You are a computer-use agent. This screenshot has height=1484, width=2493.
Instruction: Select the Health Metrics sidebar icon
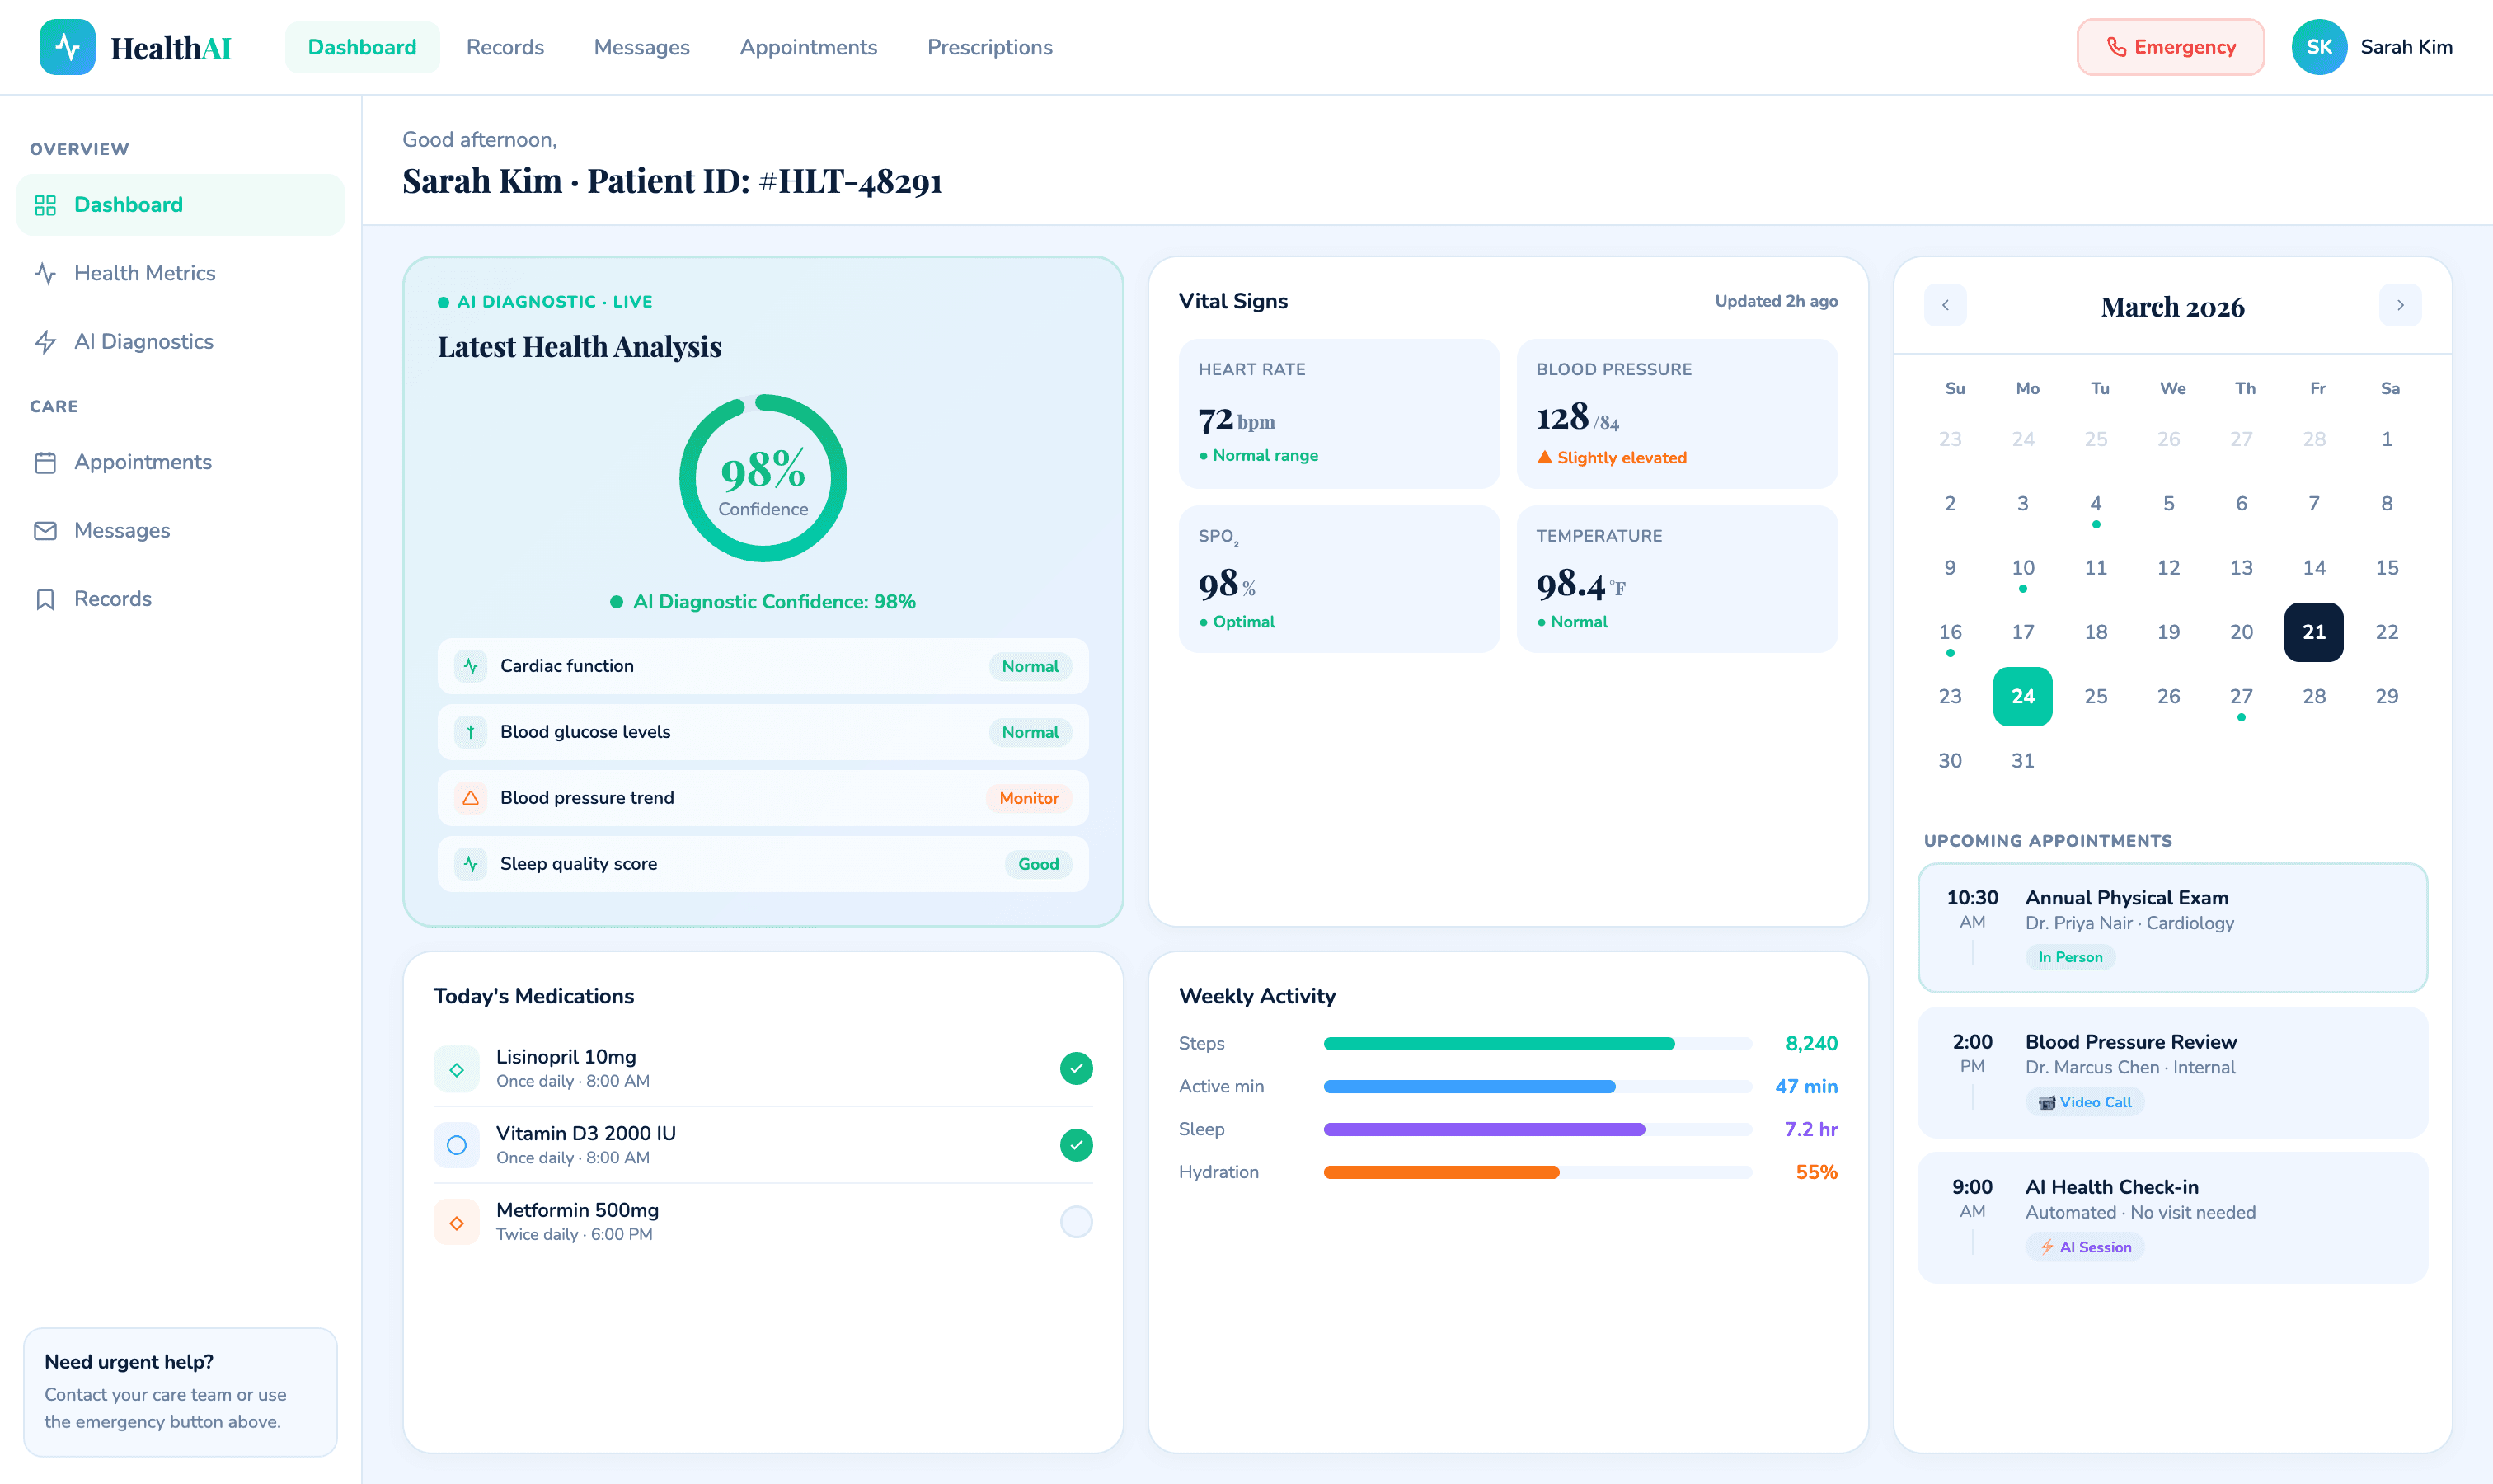point(47,272)
